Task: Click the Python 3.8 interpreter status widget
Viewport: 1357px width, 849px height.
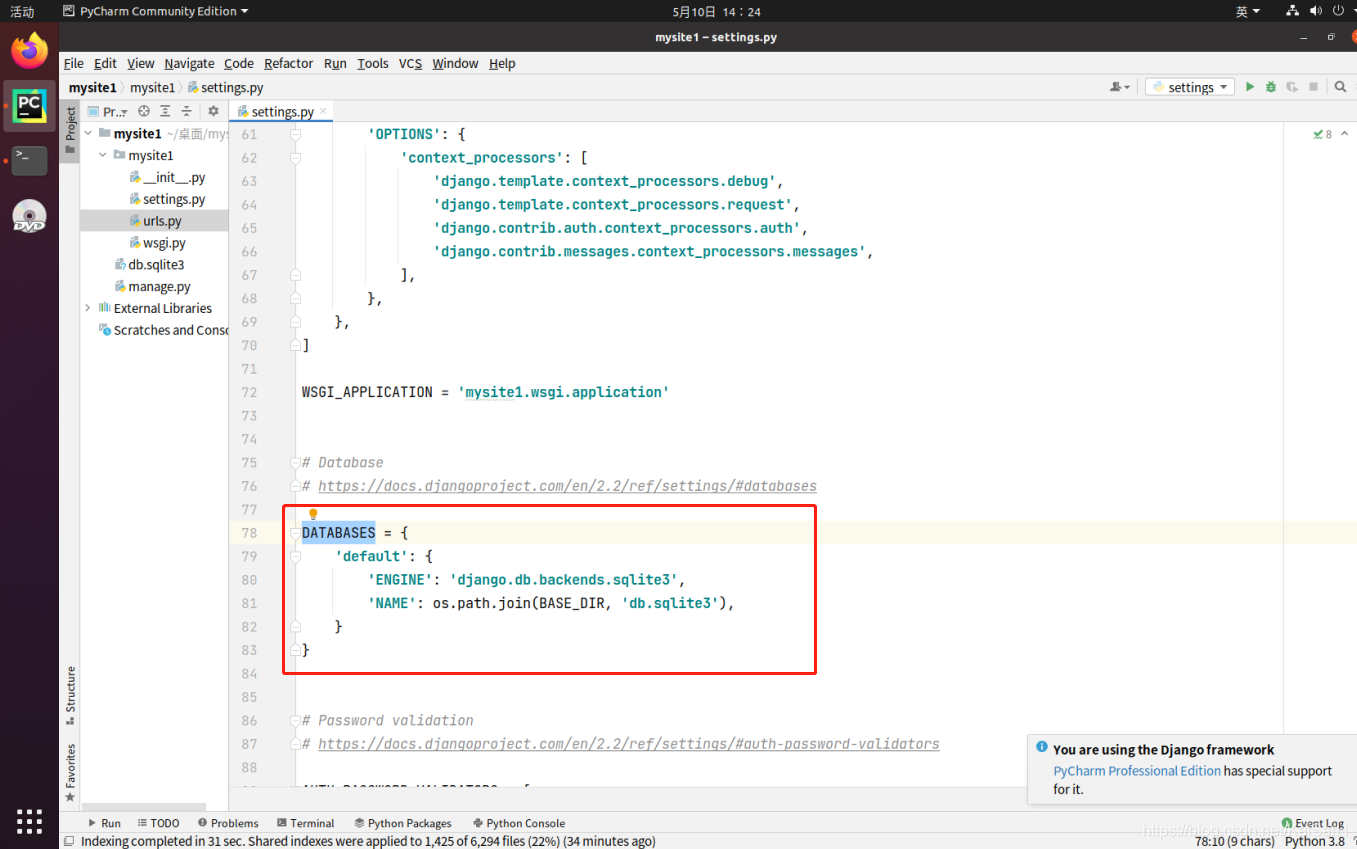Action: [1315, 841]
